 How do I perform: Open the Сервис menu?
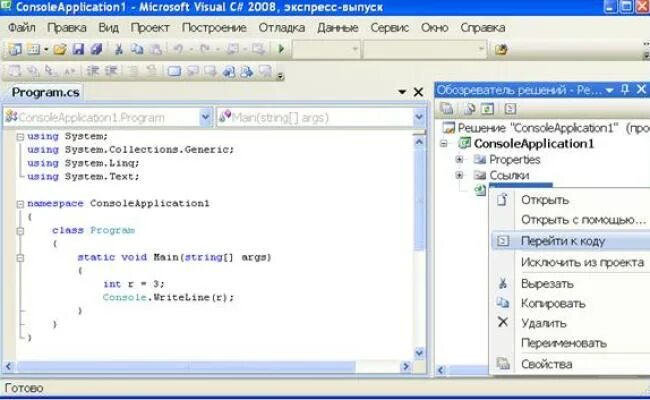390,28
